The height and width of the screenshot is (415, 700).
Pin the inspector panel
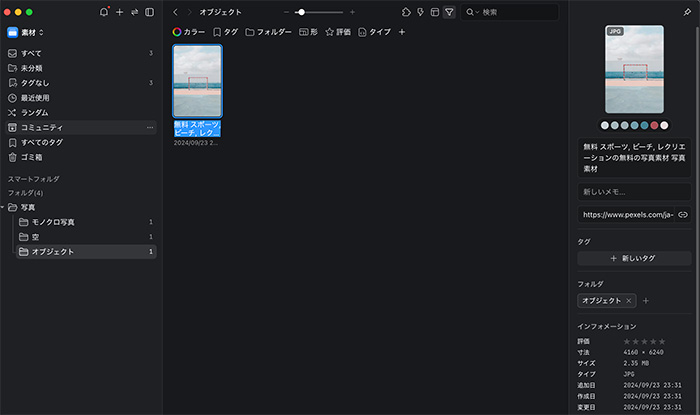[x=685, y=12]
